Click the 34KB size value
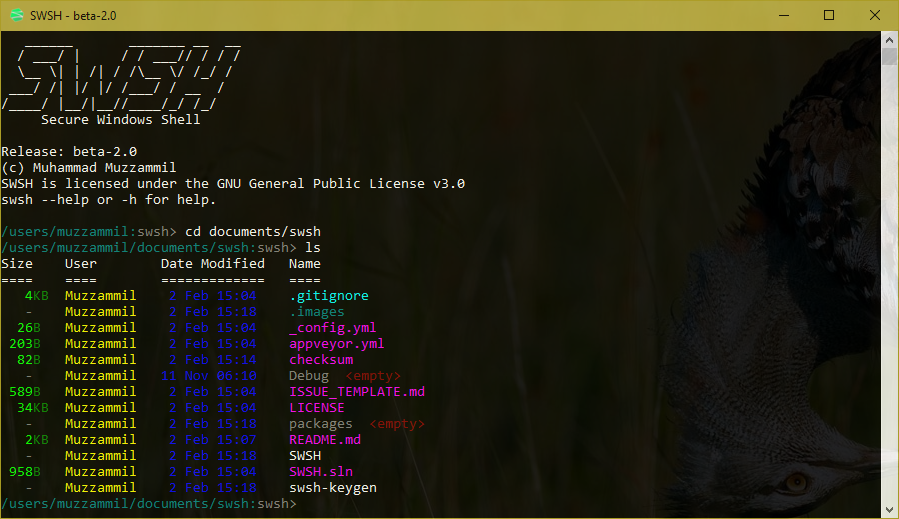 [33, 408]
